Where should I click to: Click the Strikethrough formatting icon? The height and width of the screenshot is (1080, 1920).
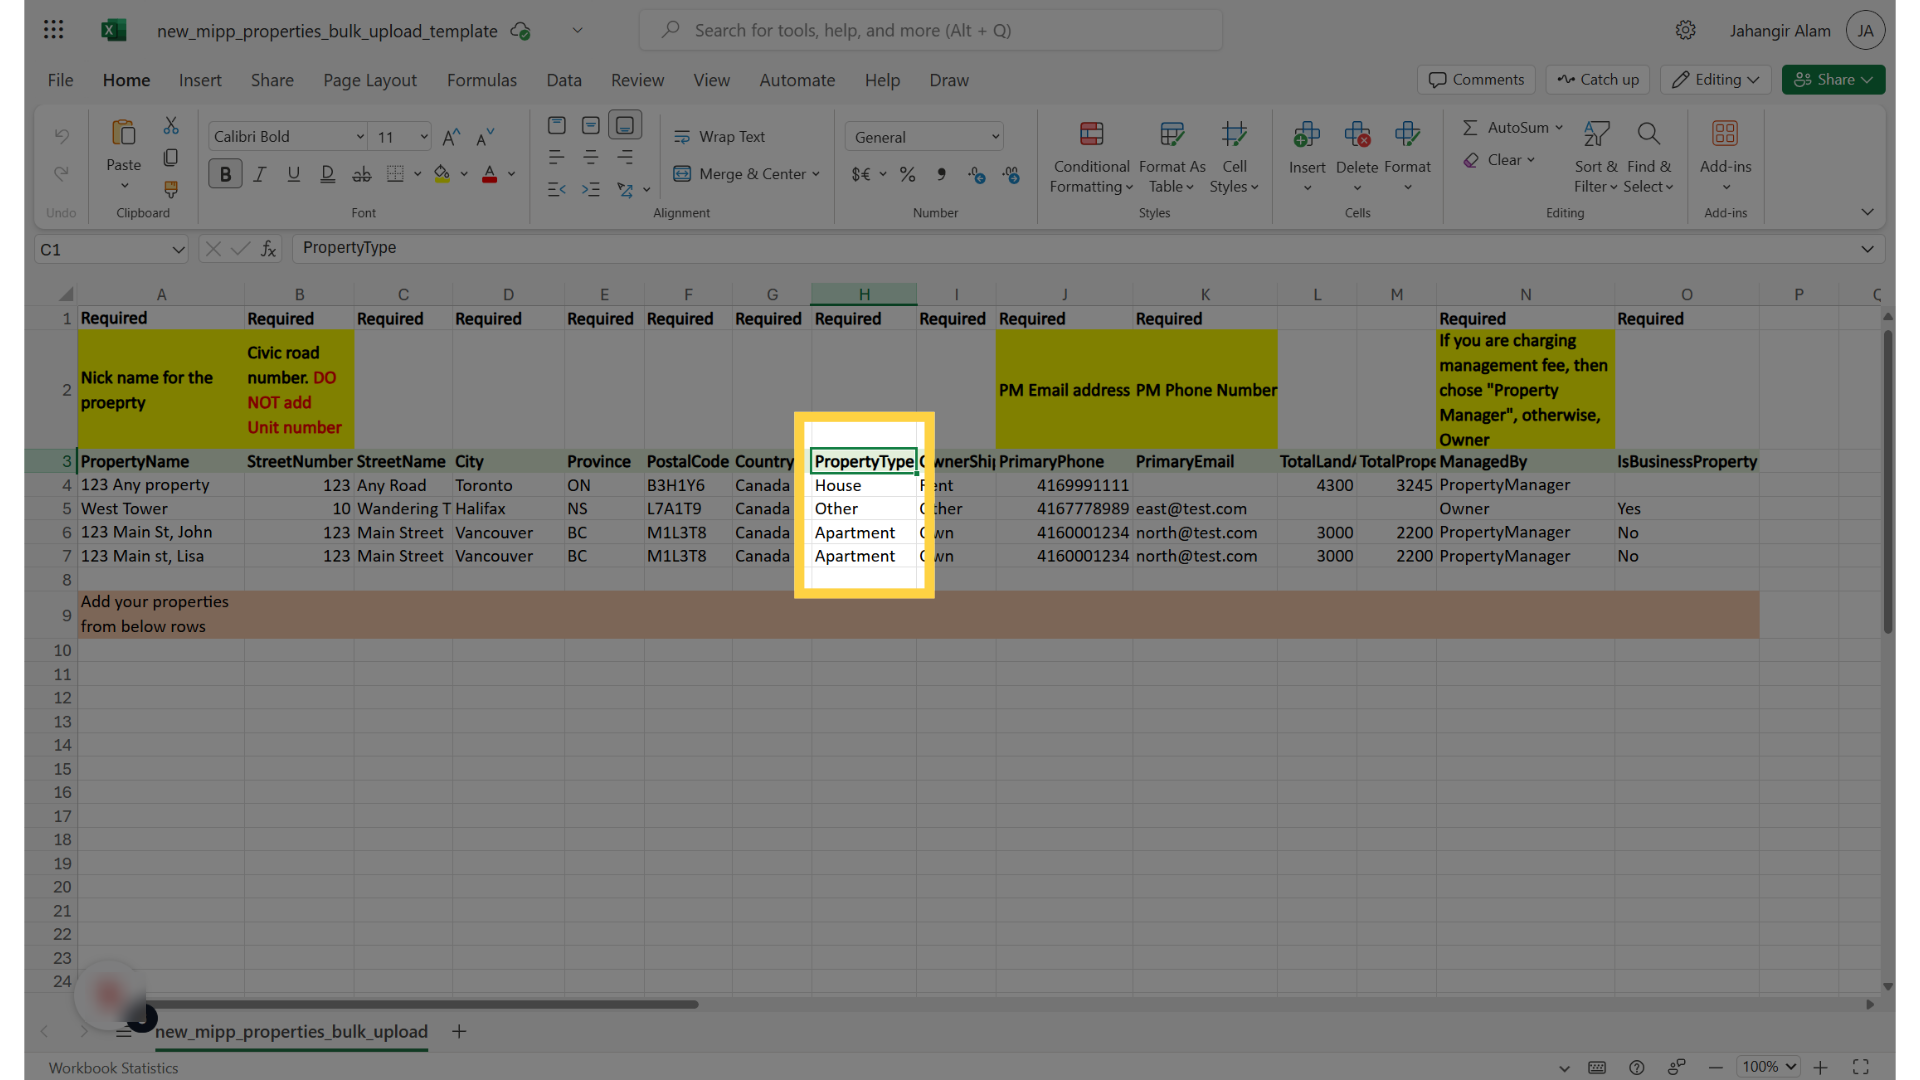(361, 173)
